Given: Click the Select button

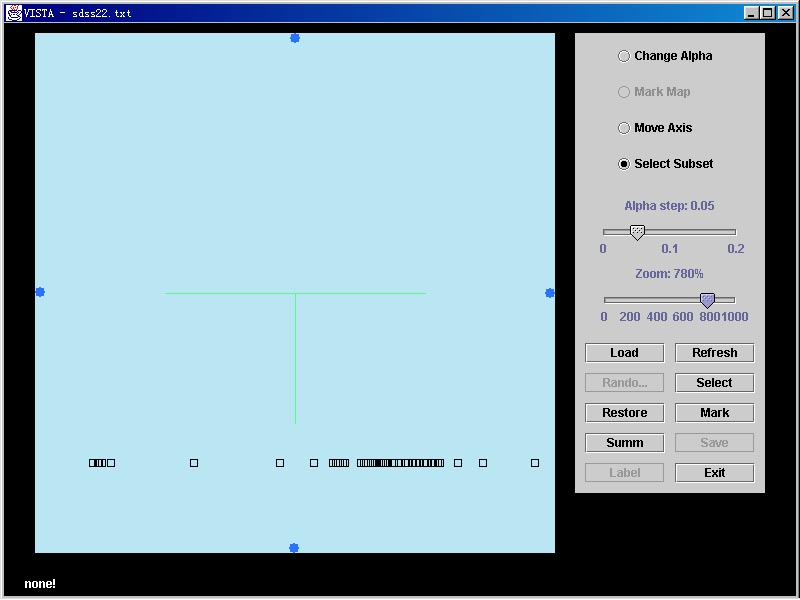Looking at the screenshot, I should (714, 383).
